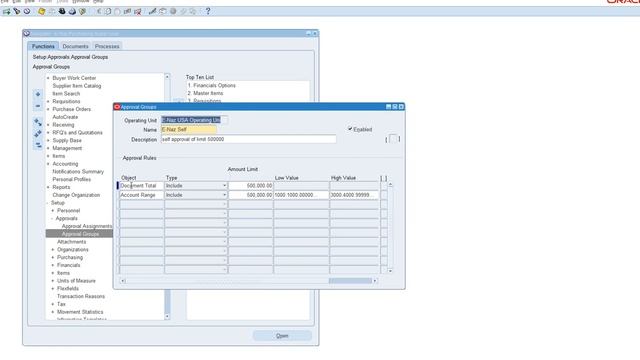Open Type dropdown for Account Range row
This screenshot has width=640, height=360.
point(224,195)
